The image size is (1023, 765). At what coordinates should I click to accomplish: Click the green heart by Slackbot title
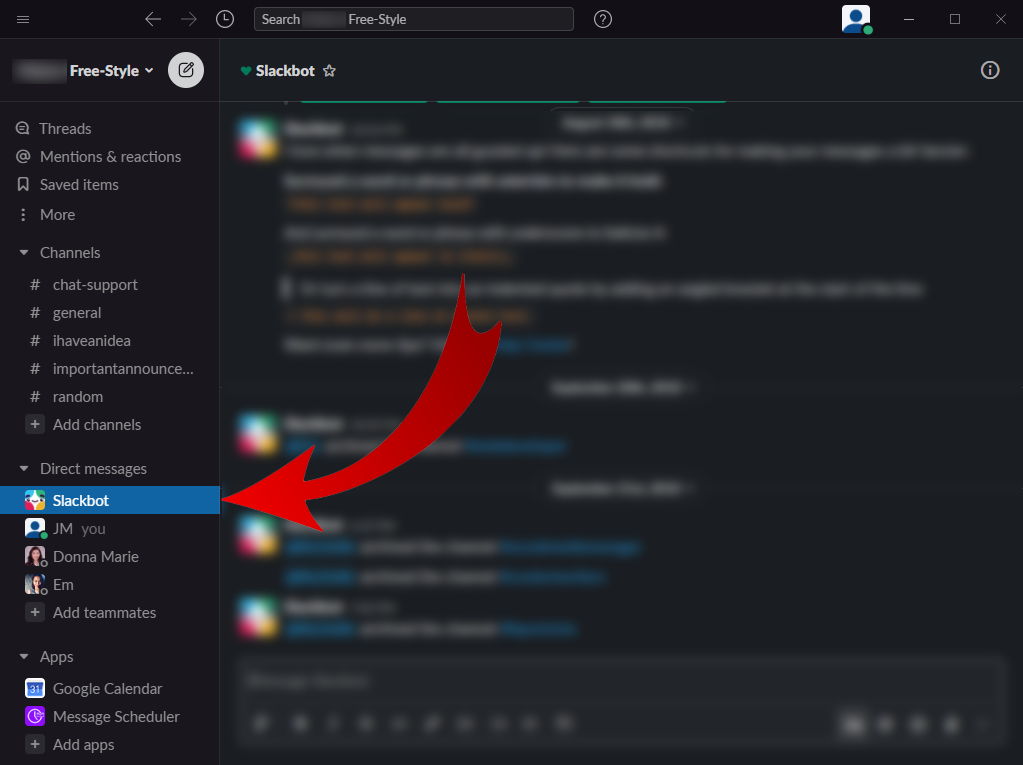point(246,71)
